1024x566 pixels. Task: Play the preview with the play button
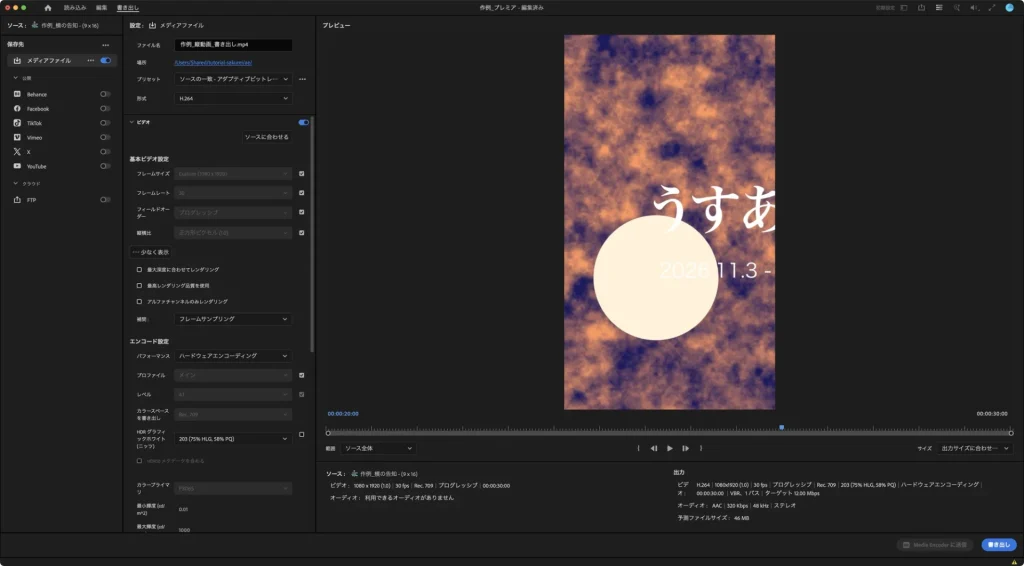(669, 448)
